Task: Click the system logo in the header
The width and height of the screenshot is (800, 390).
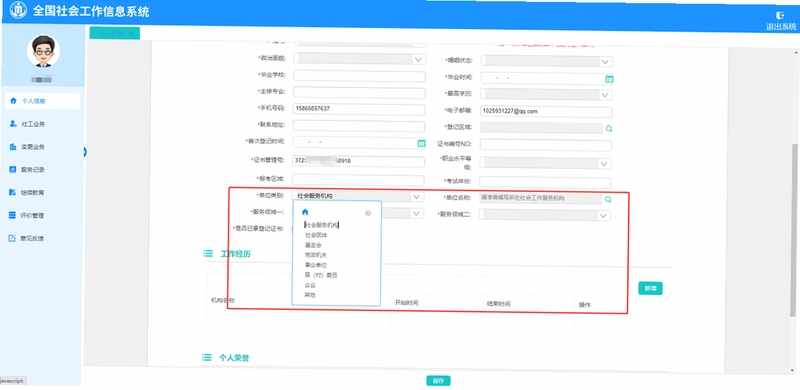Action: (18, 10)
